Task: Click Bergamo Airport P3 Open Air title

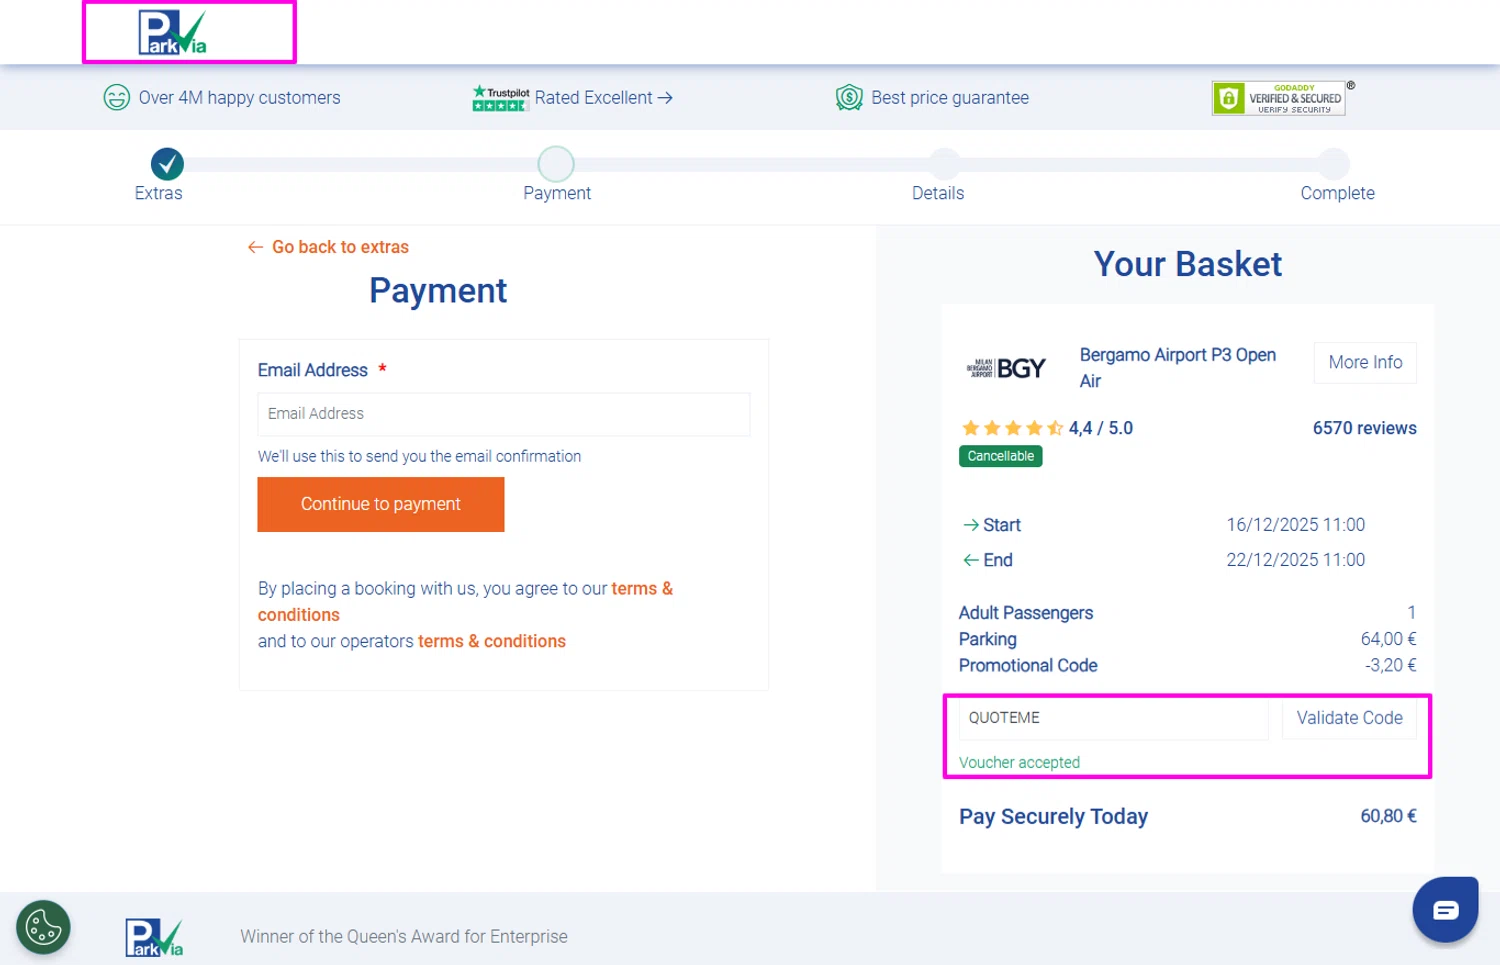Action: pyautogui.click(x=1177, y=368)
